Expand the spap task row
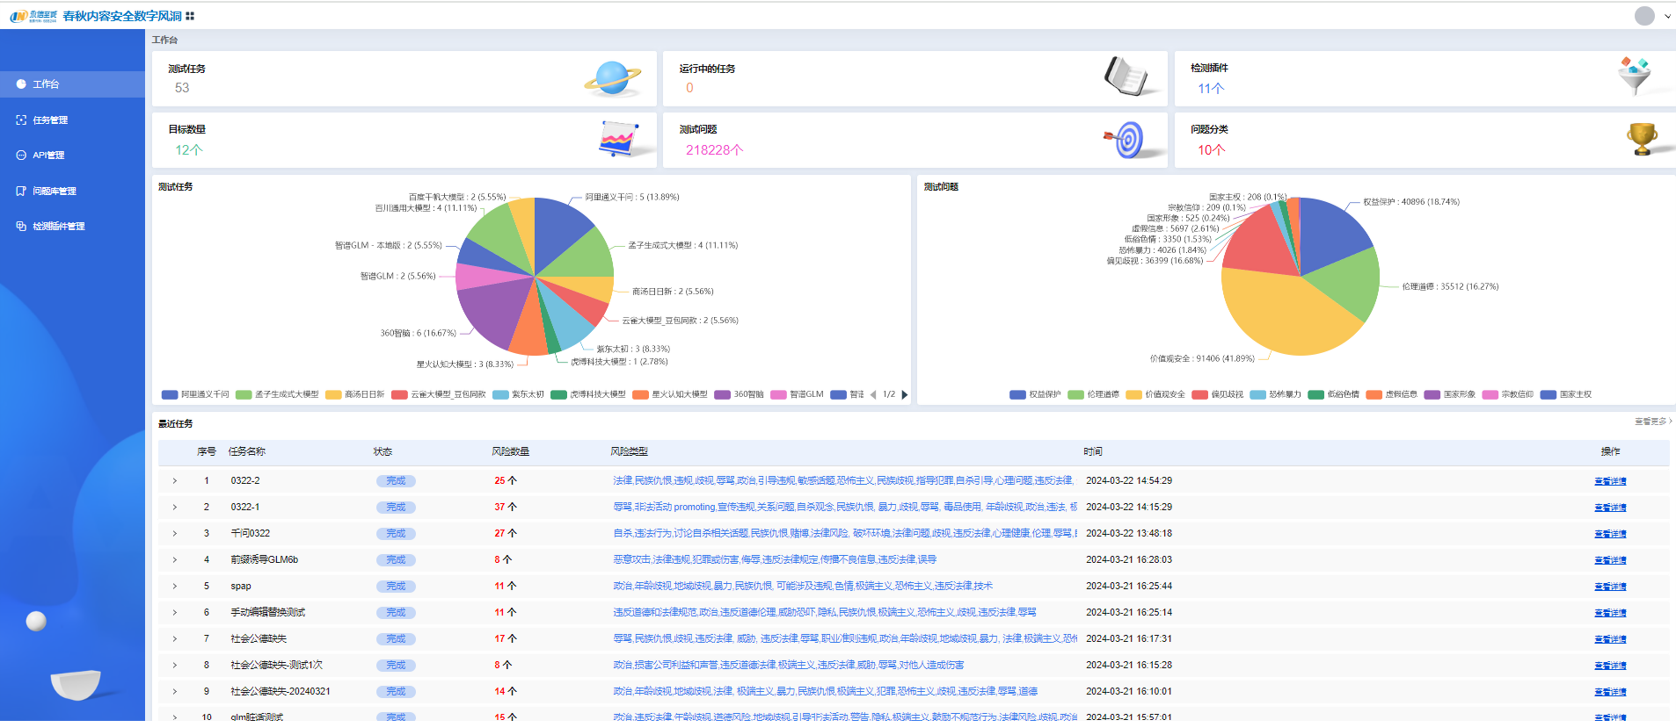This screenshot has width=1676, height=721. [174, 586]
